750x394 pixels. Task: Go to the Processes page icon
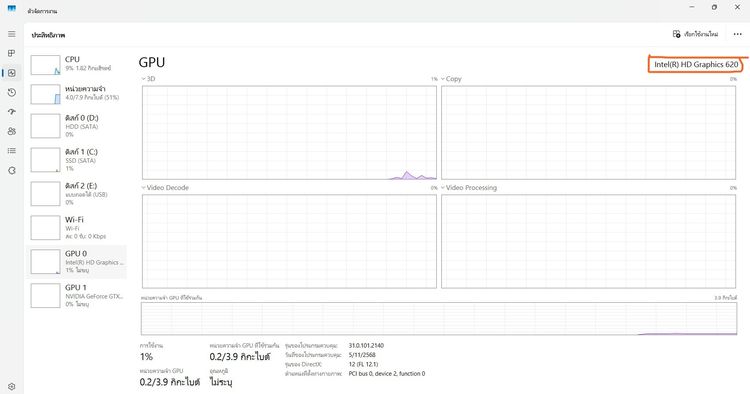click(11, 53)
